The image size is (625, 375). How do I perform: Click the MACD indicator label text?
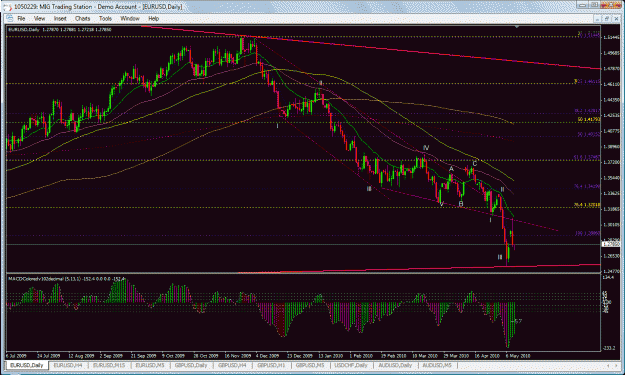67,279
